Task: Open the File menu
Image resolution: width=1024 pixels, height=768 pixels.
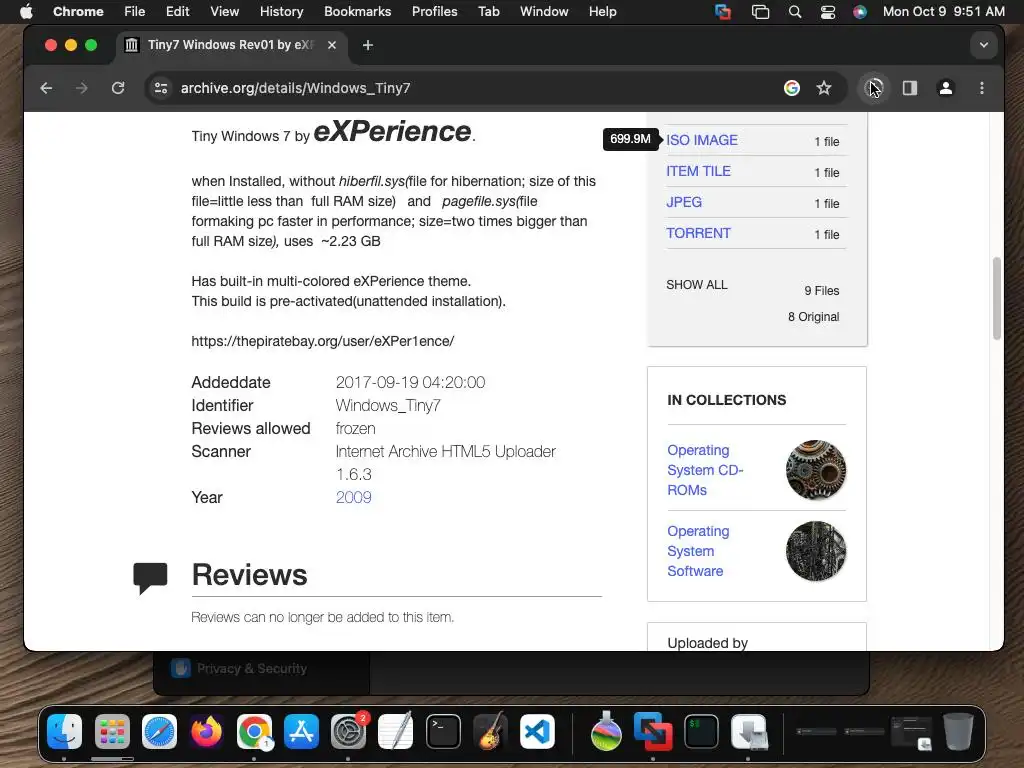Action: click(x=135, y=12)
